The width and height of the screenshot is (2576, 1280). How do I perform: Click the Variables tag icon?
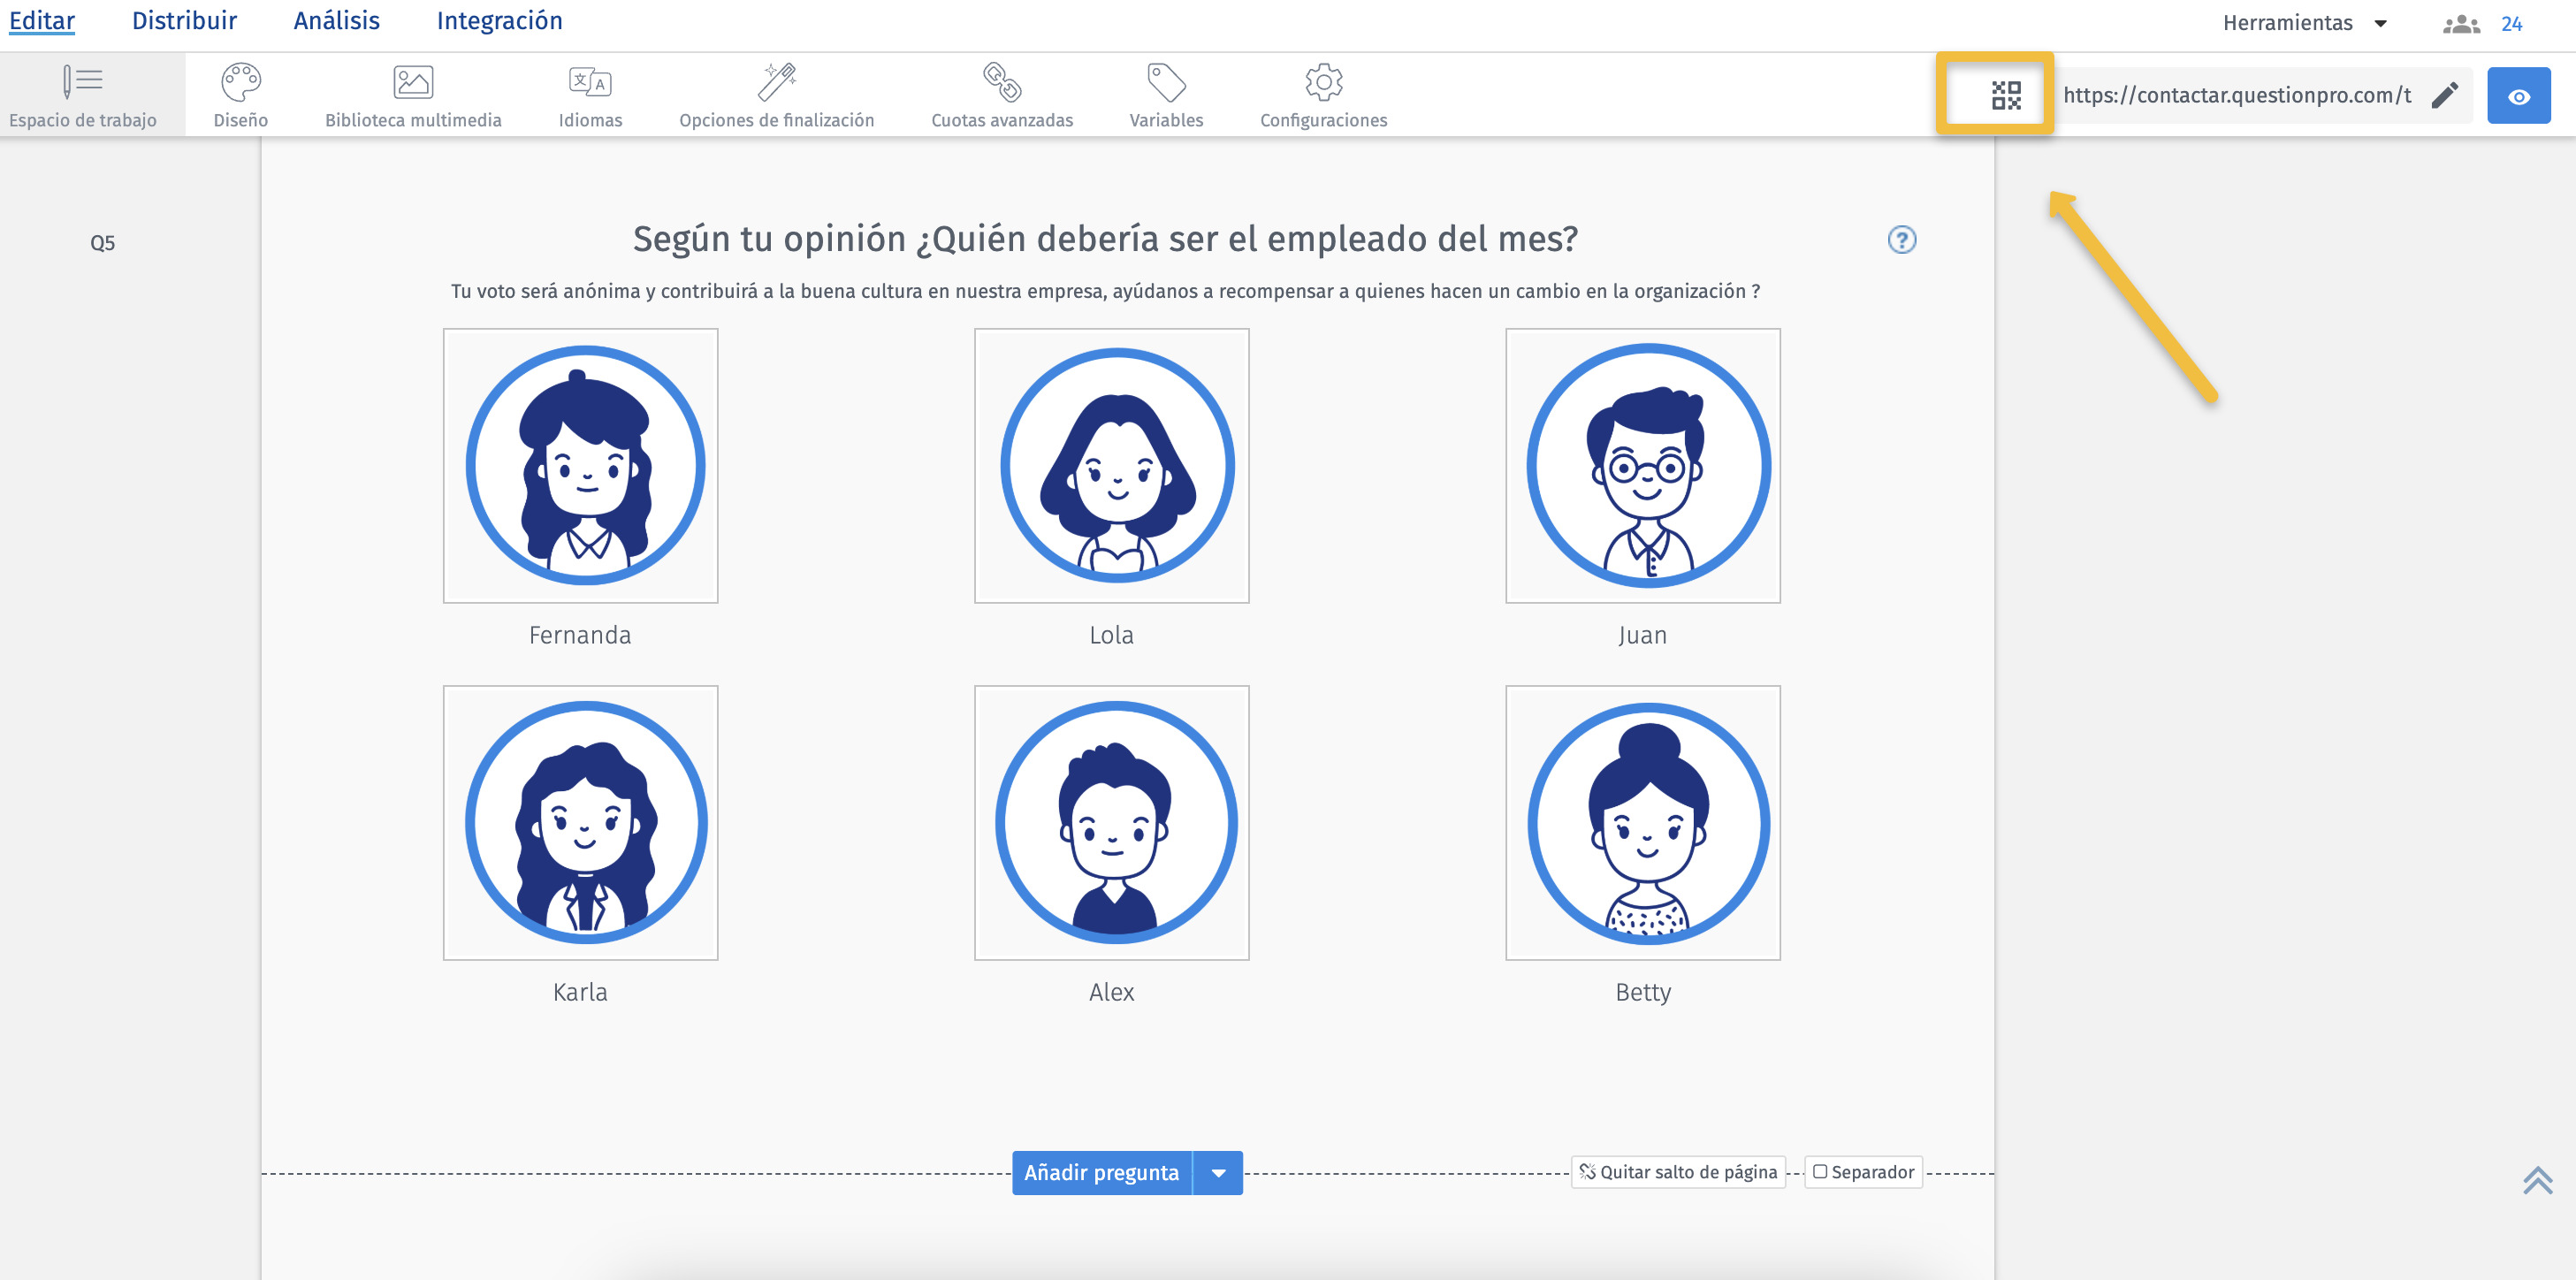1166,84
